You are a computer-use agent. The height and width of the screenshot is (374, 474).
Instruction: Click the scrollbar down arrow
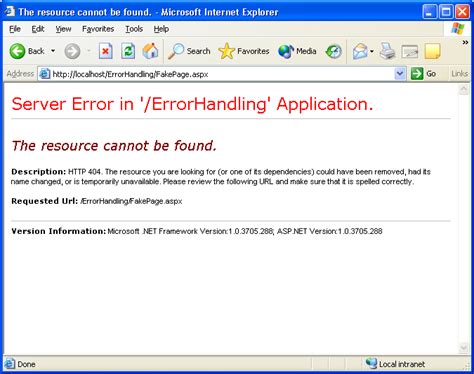click(463, 348)
